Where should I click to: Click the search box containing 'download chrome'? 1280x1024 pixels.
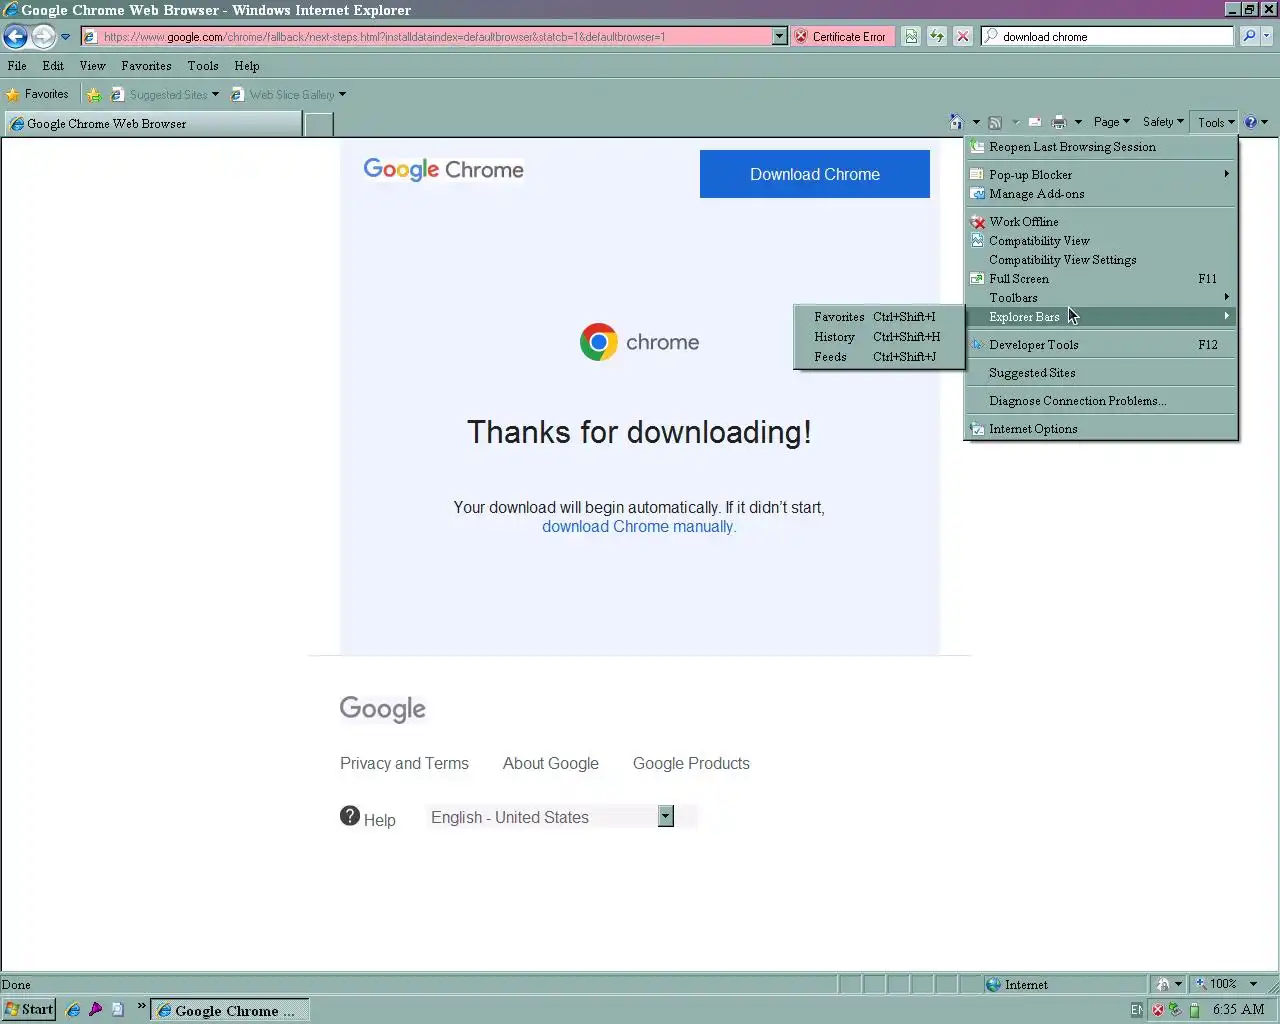pyautogui.click(x=1108, y=37)
